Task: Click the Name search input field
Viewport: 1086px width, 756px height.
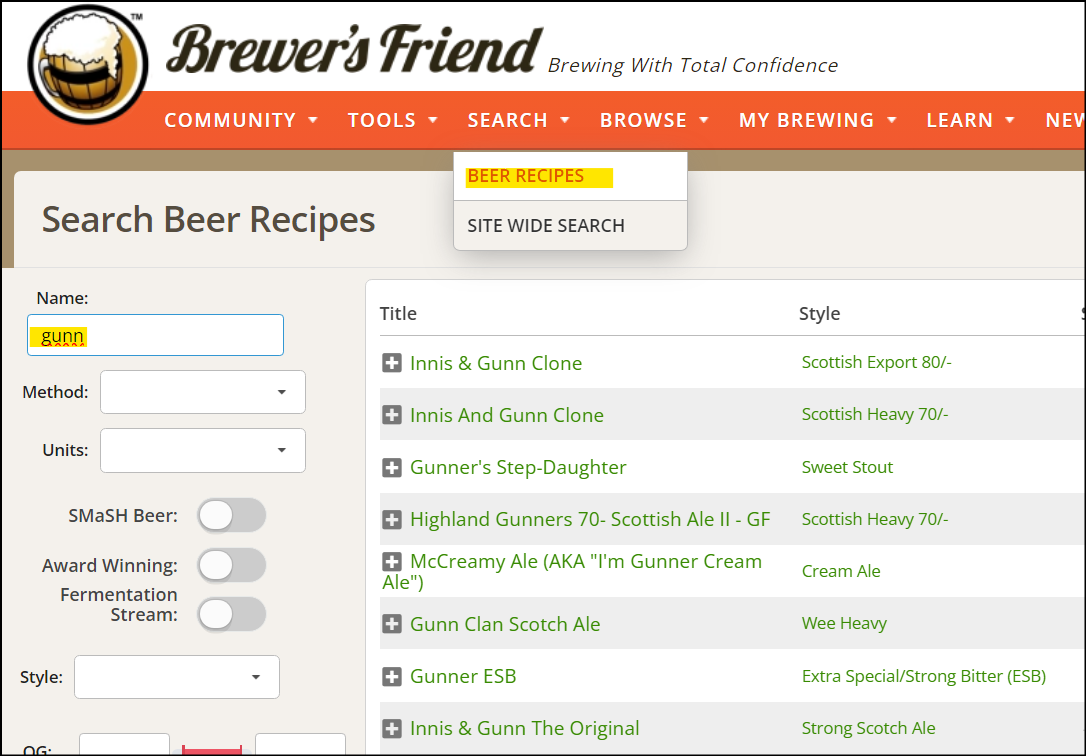Action: 155,335
